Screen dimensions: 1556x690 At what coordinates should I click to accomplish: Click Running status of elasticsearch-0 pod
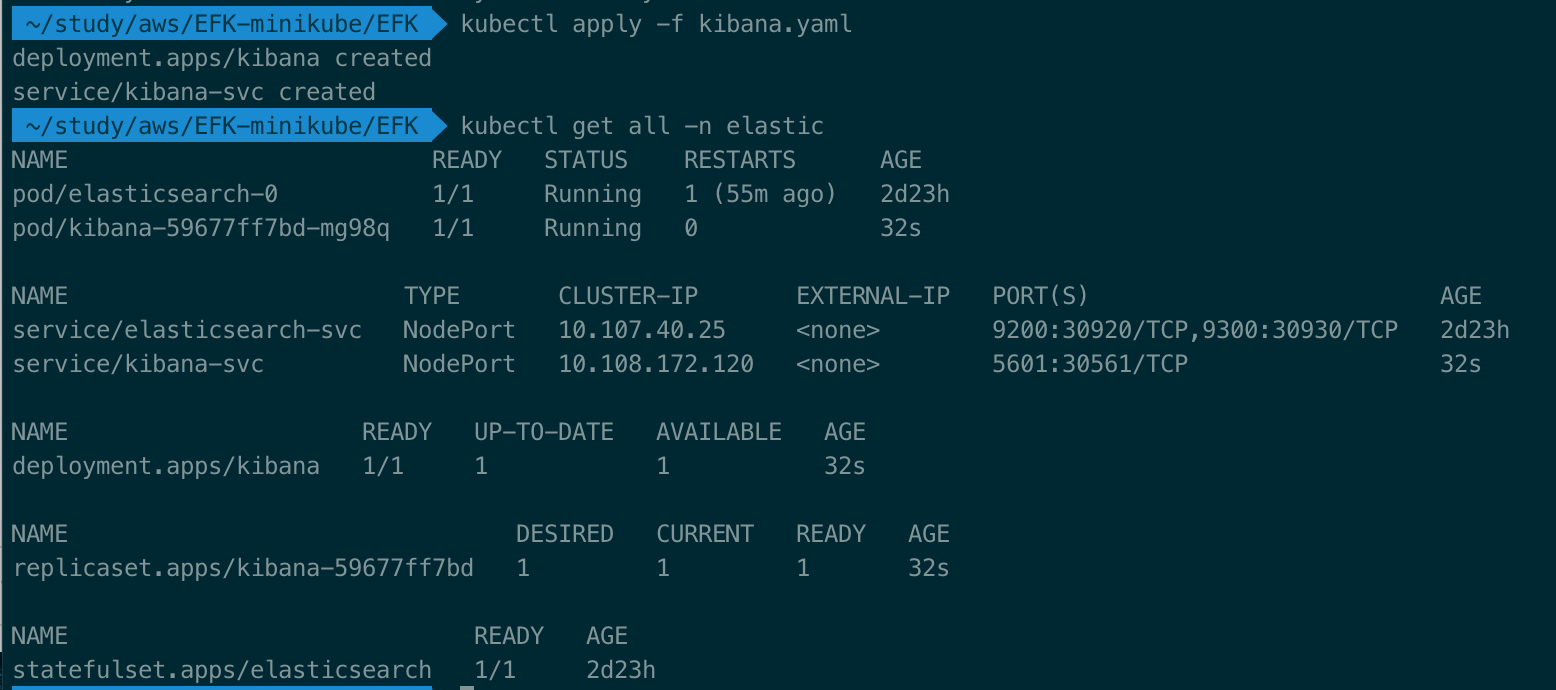coord(593,194)
